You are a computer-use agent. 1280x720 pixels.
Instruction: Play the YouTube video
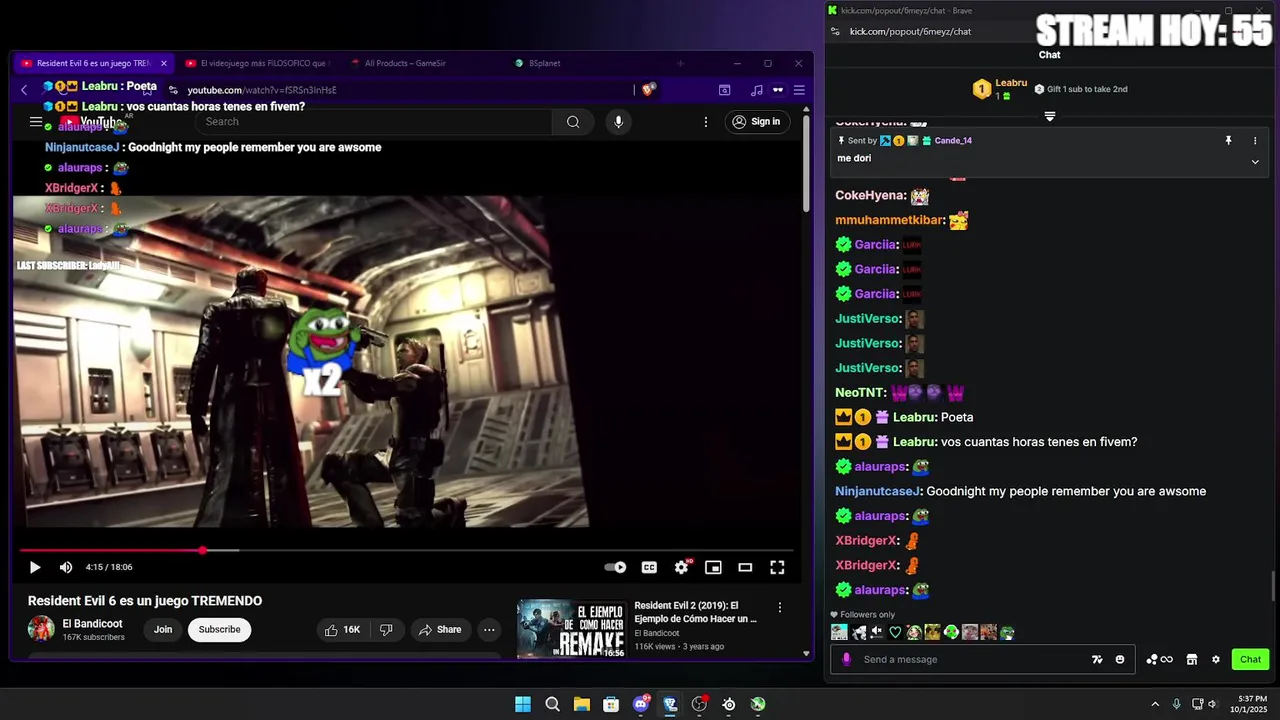(x=34, y=567)
